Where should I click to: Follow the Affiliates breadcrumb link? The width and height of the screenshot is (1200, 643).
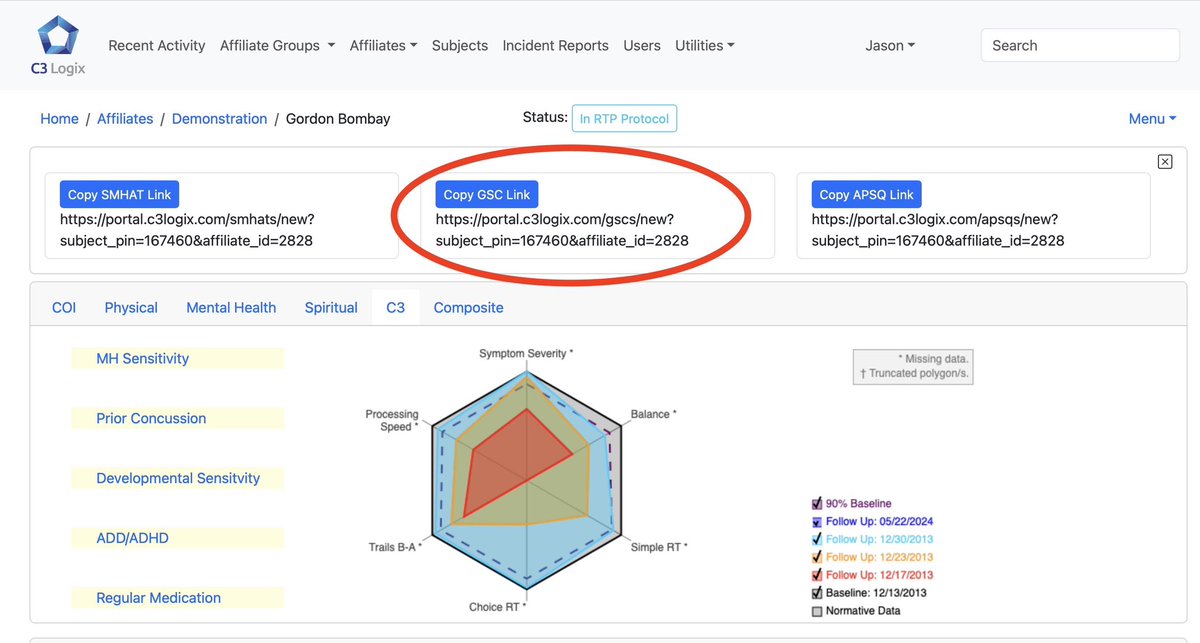[125, 118]
